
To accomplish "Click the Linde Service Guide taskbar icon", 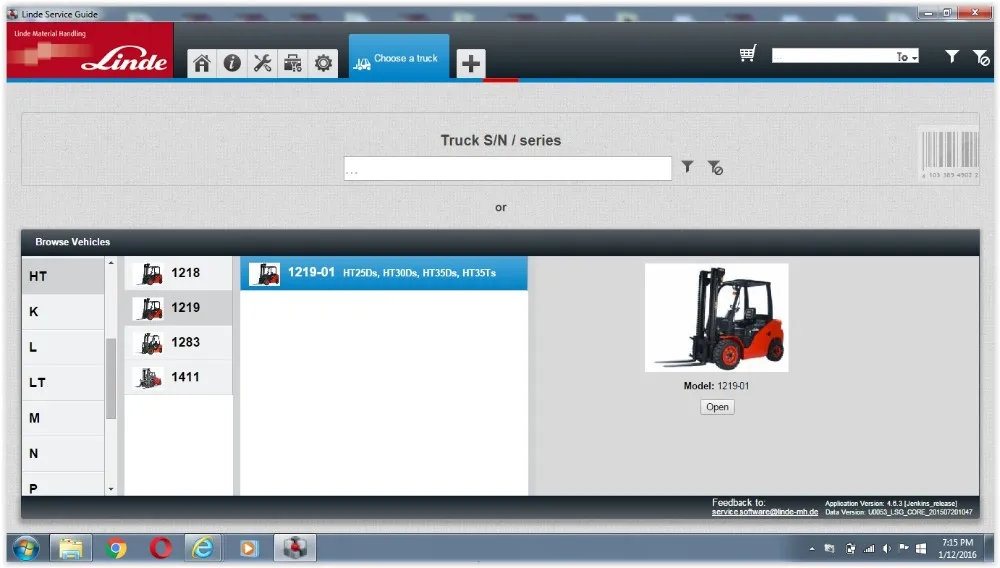I will click(295, 548).
